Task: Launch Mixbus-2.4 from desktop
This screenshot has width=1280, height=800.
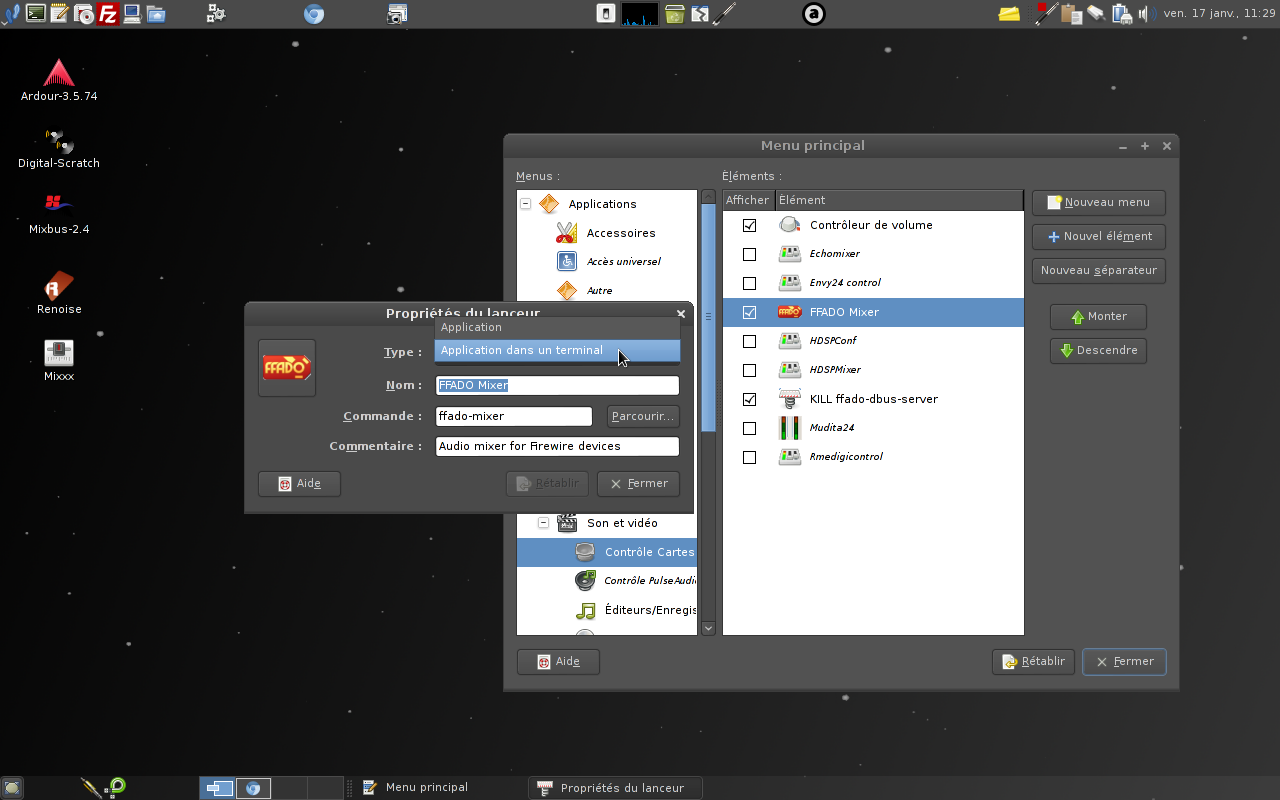Action: [59, 205]
